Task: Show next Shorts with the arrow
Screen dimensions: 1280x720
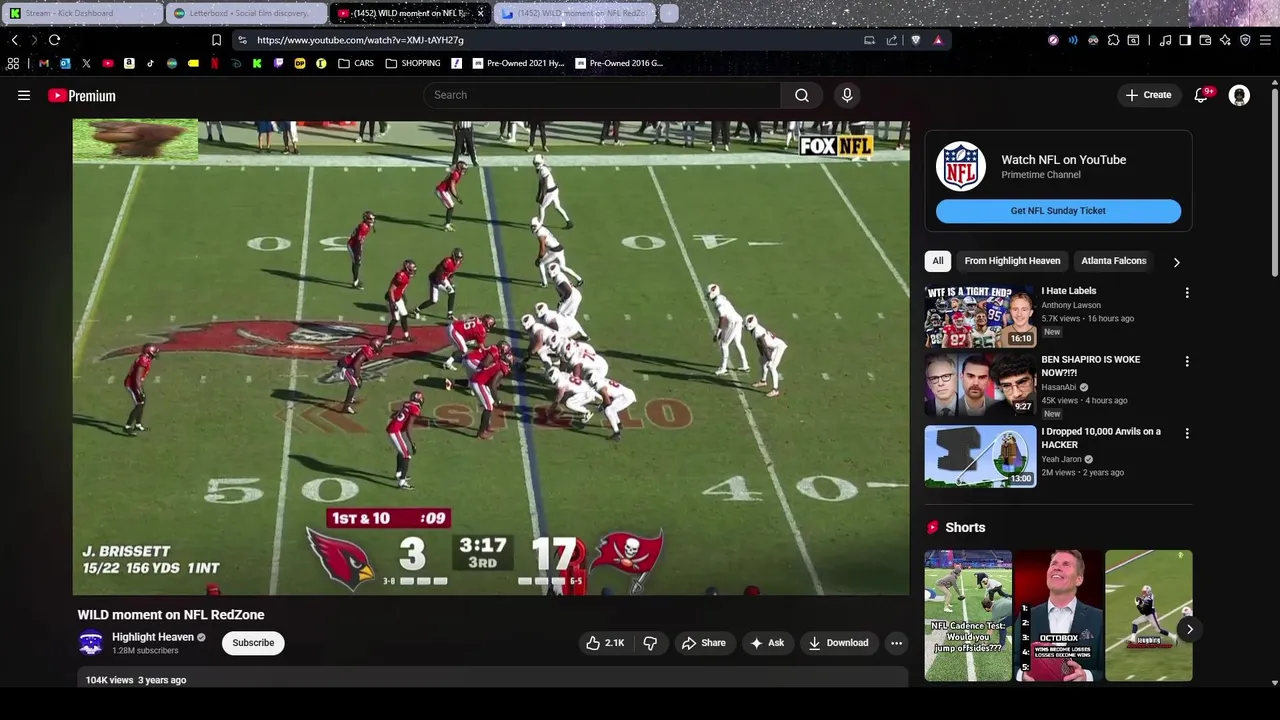Action: [x=1189, y=629]
